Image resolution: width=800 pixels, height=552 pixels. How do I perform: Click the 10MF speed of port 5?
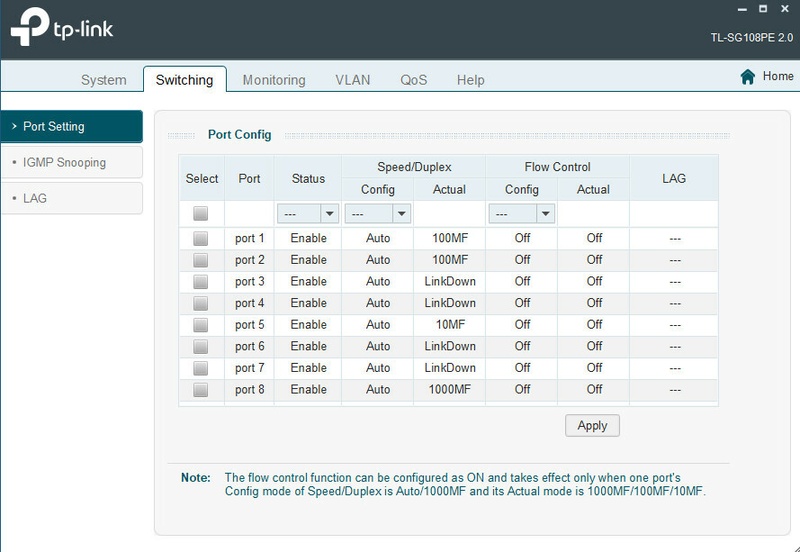click(450, 324)
